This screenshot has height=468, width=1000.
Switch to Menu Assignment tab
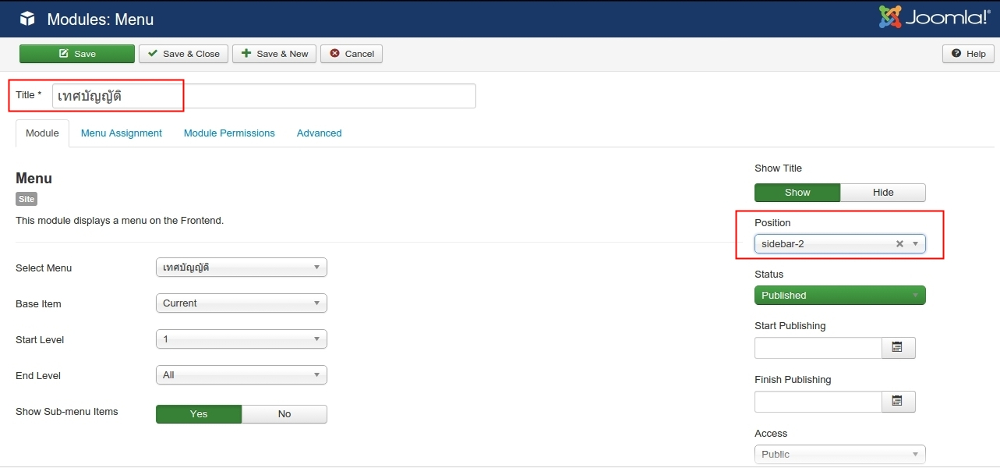(x=121, y=133)
